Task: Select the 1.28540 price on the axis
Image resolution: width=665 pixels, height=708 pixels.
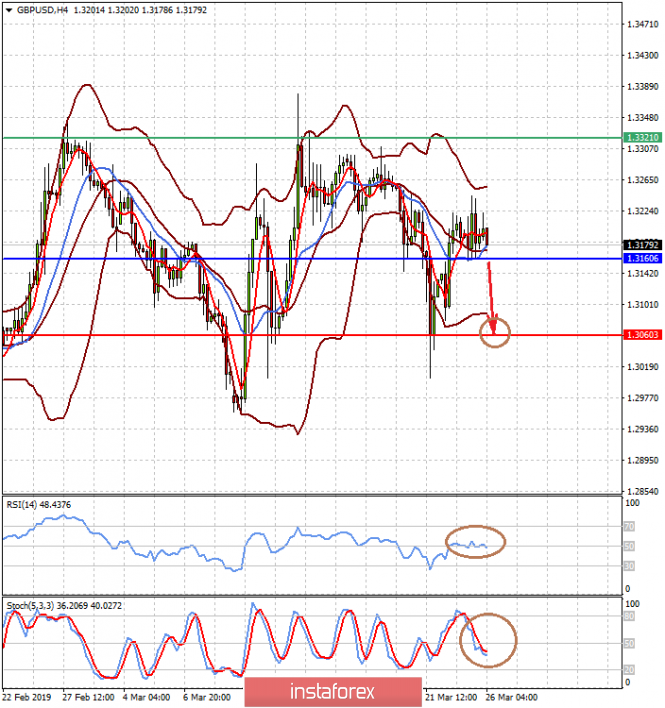Action: pos(640,492)
